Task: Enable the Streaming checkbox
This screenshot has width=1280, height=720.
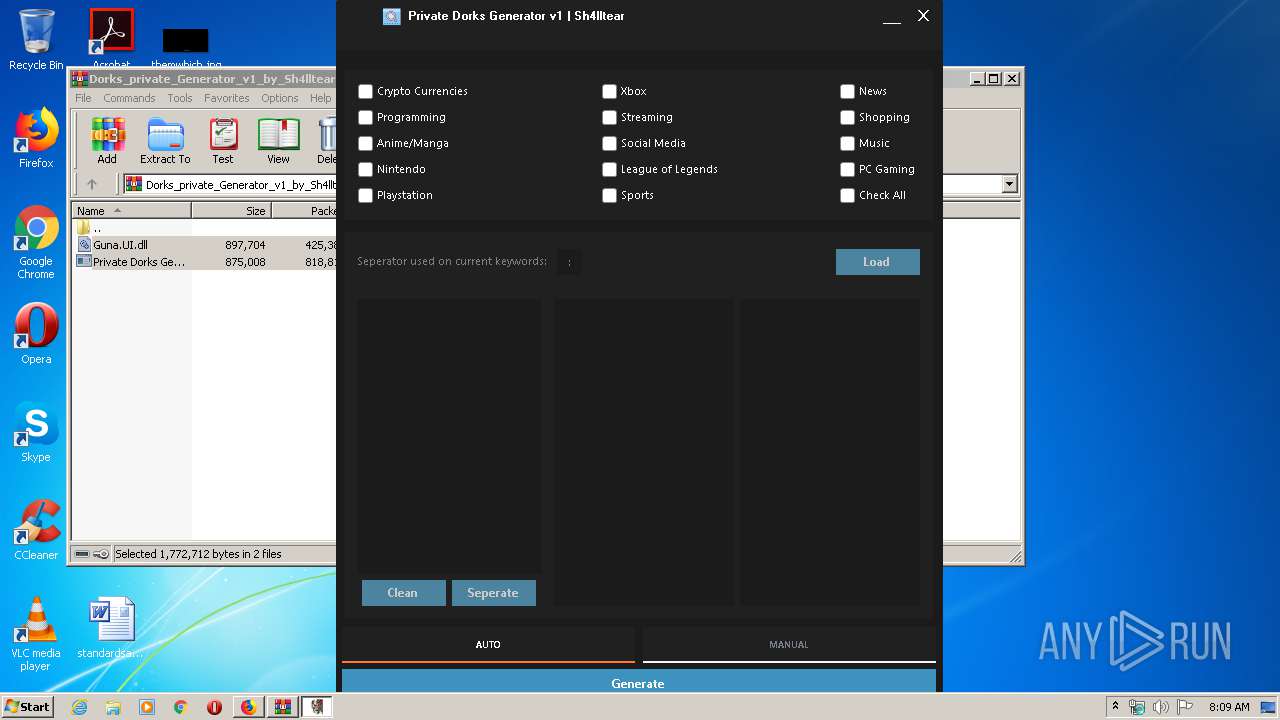Action: [610, 117]
